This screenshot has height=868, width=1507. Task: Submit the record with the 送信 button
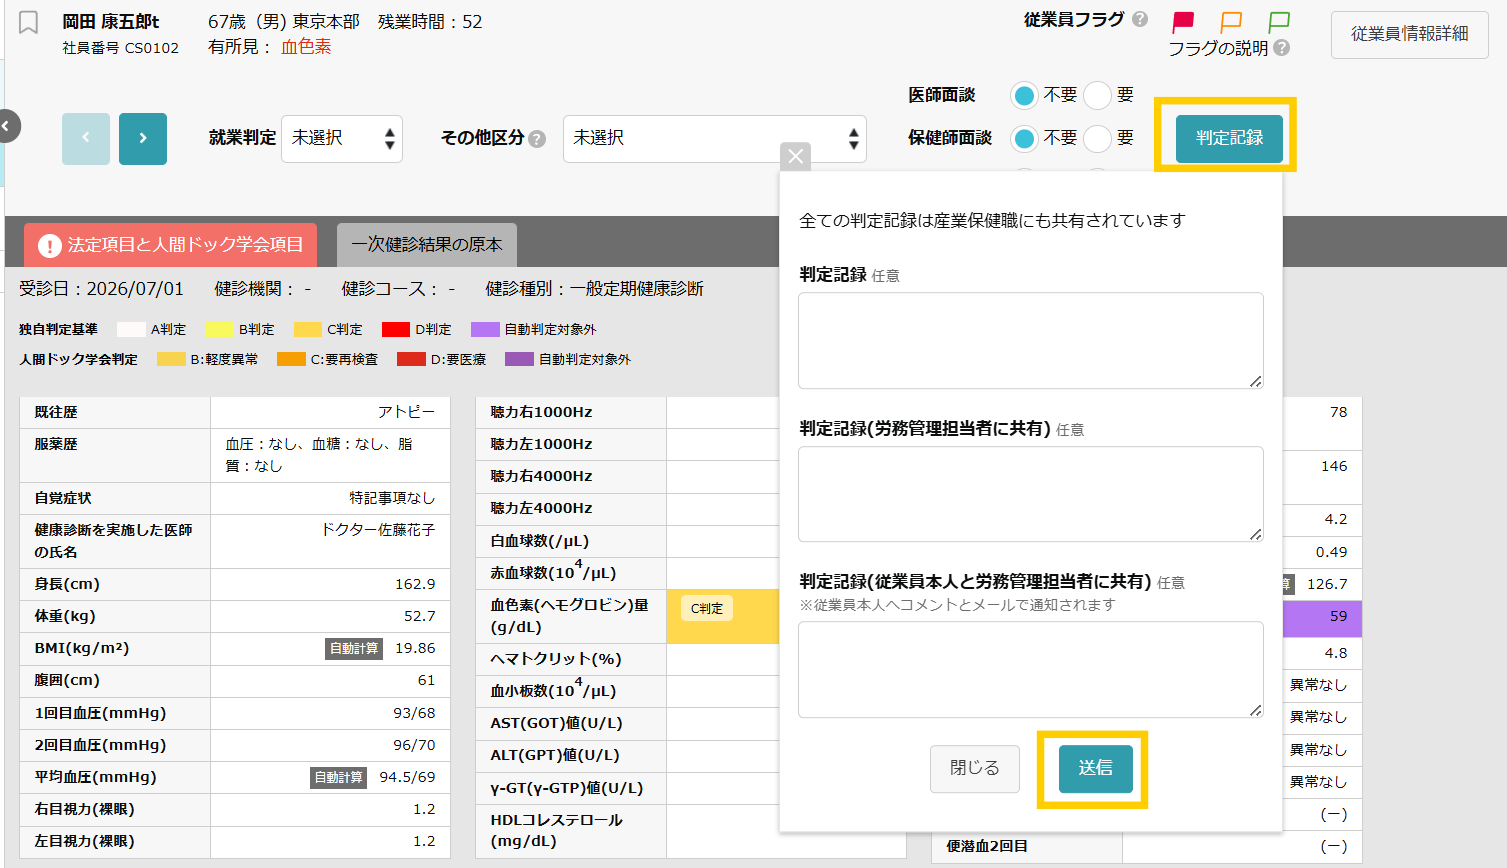(x=1096, y=768)
